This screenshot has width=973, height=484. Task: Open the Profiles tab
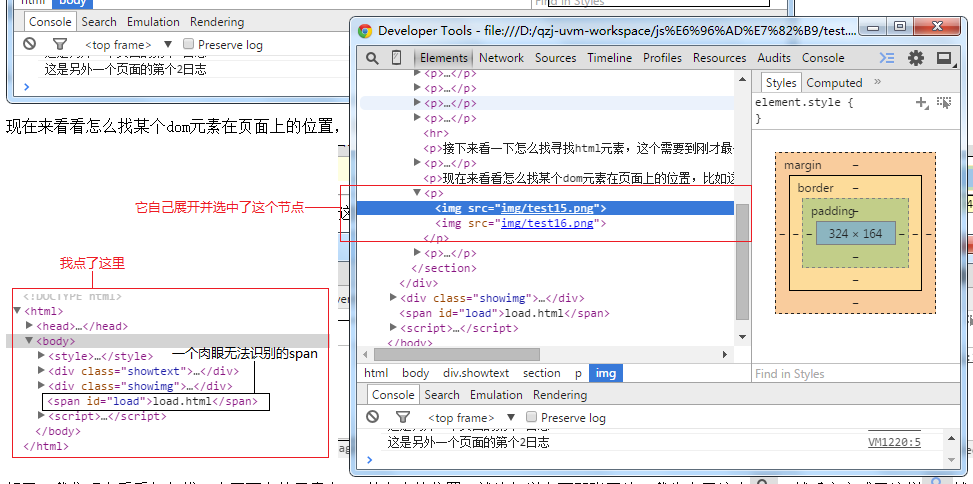pyautogui.click(x=662, y=58)
